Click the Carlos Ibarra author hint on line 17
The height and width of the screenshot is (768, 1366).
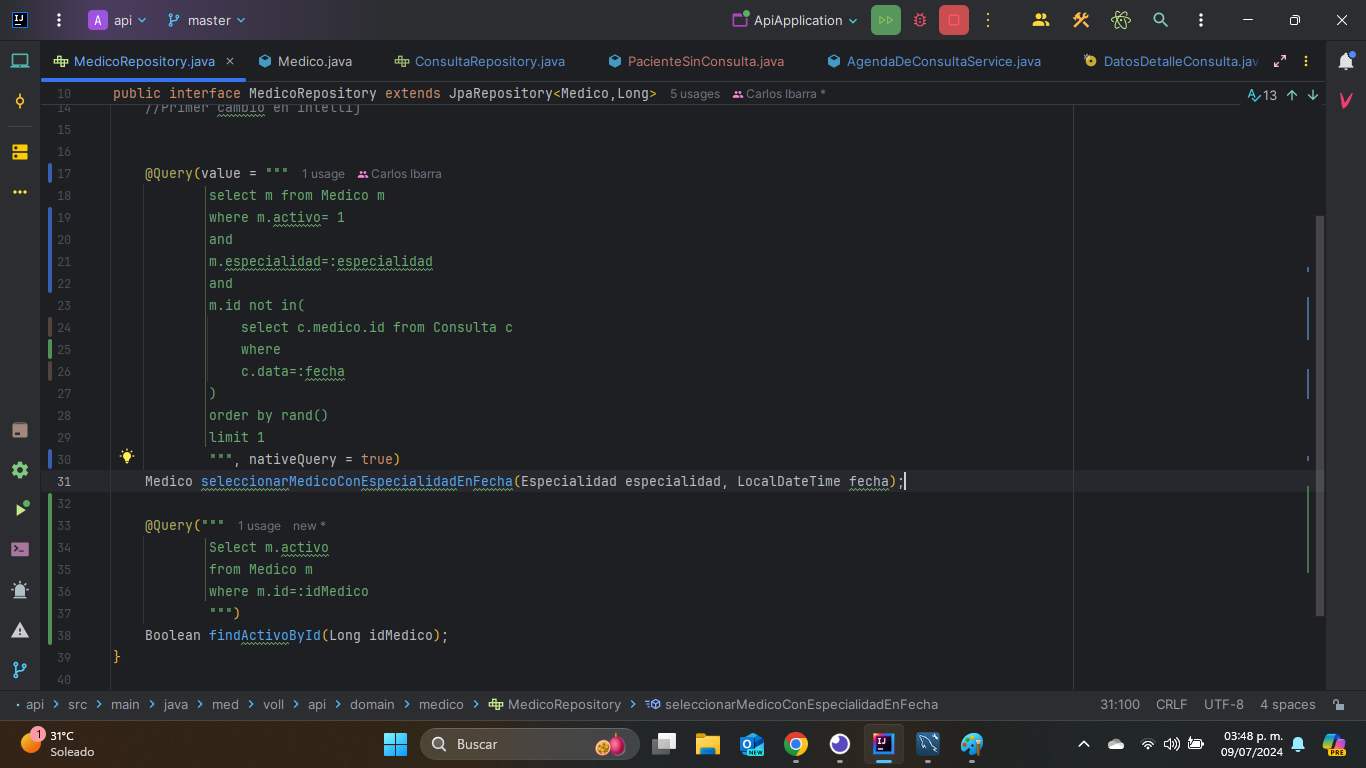point(399,174)
